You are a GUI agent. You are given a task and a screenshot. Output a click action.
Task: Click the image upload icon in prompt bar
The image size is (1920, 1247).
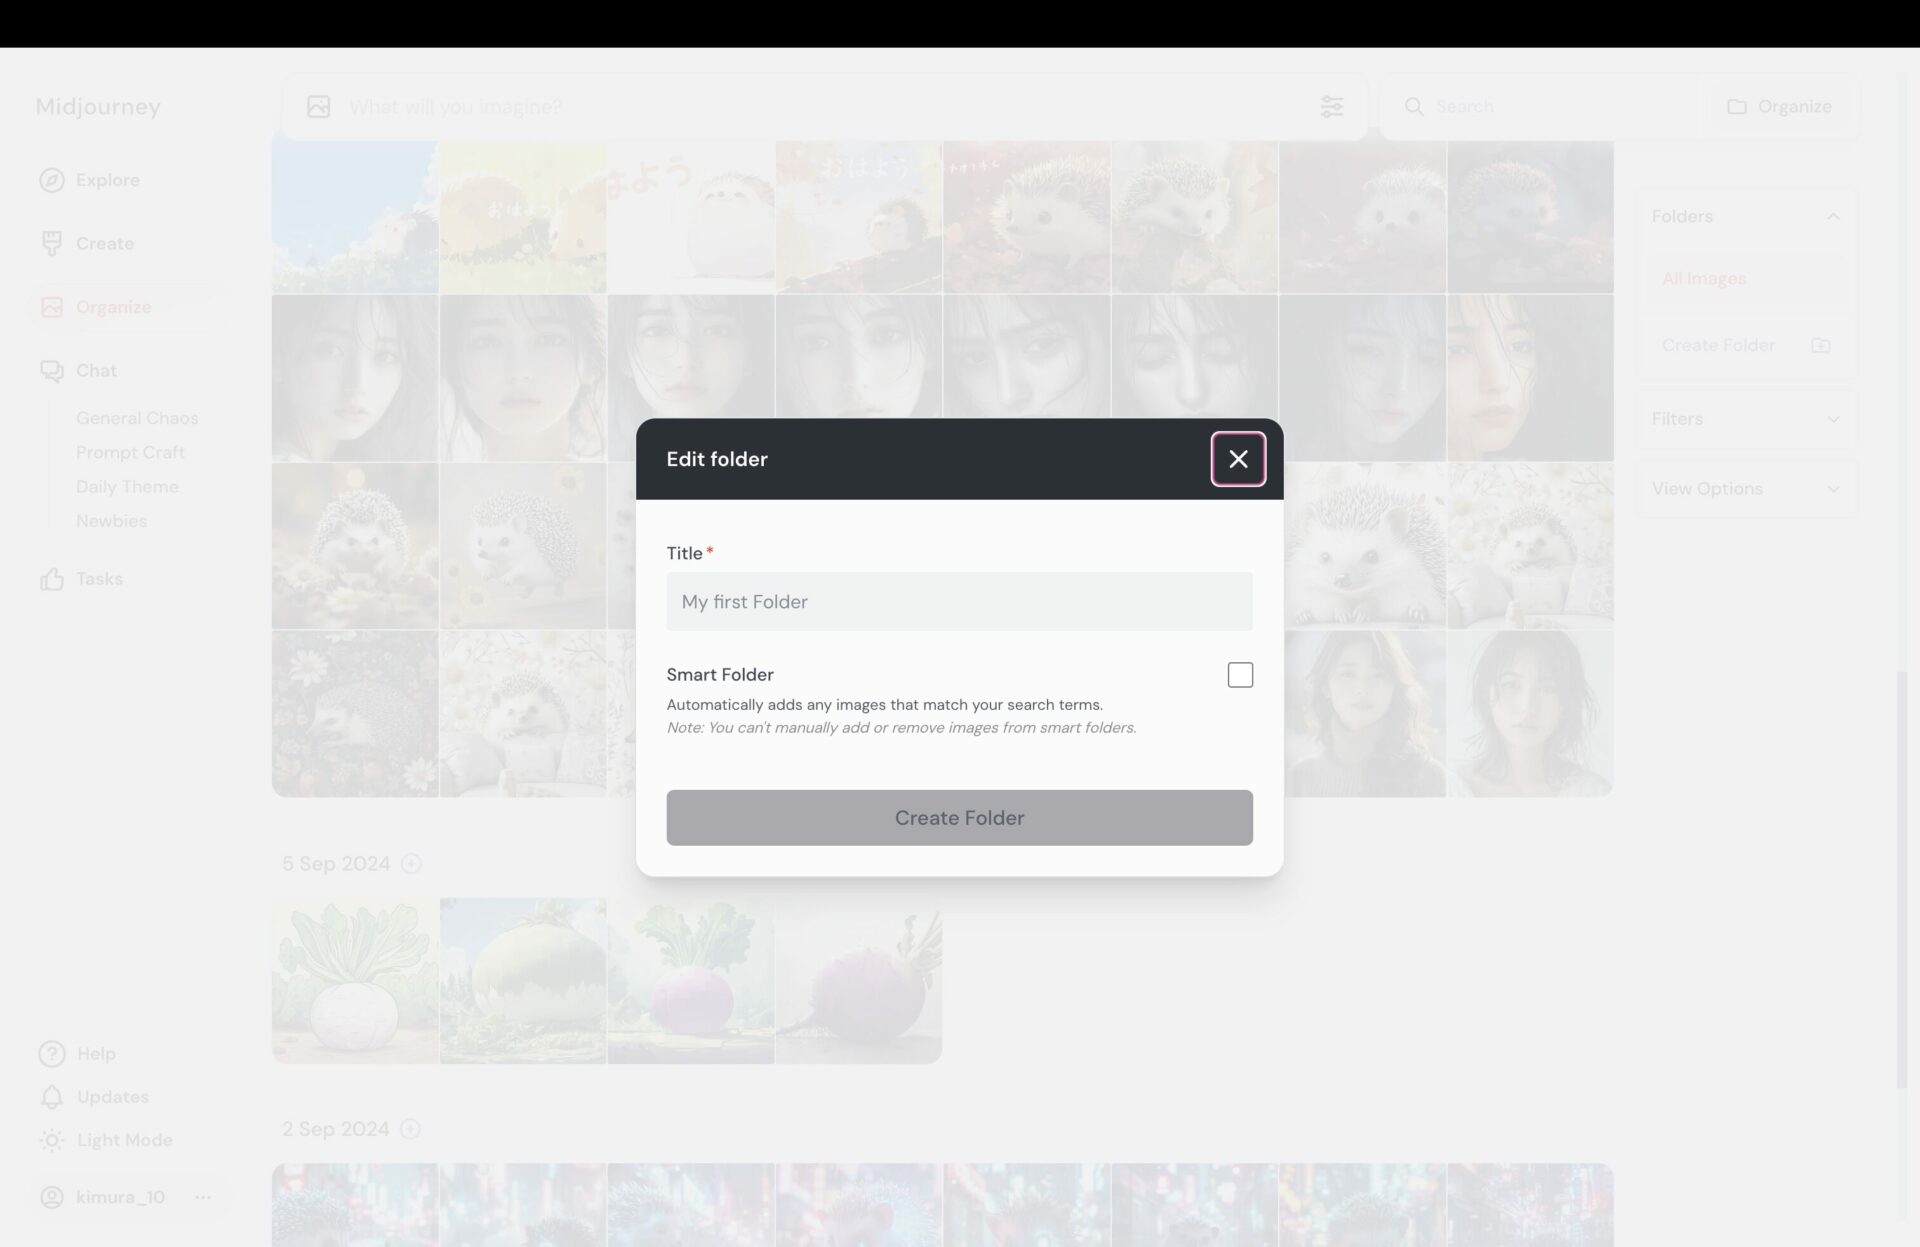pos(318,107)
